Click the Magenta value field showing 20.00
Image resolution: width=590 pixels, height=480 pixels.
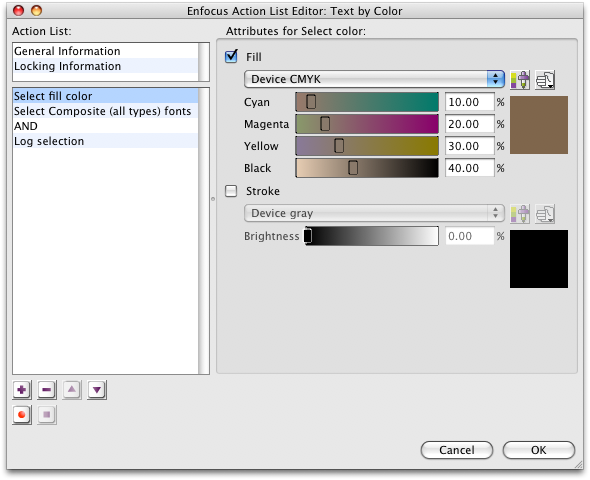tap(470, 124)
